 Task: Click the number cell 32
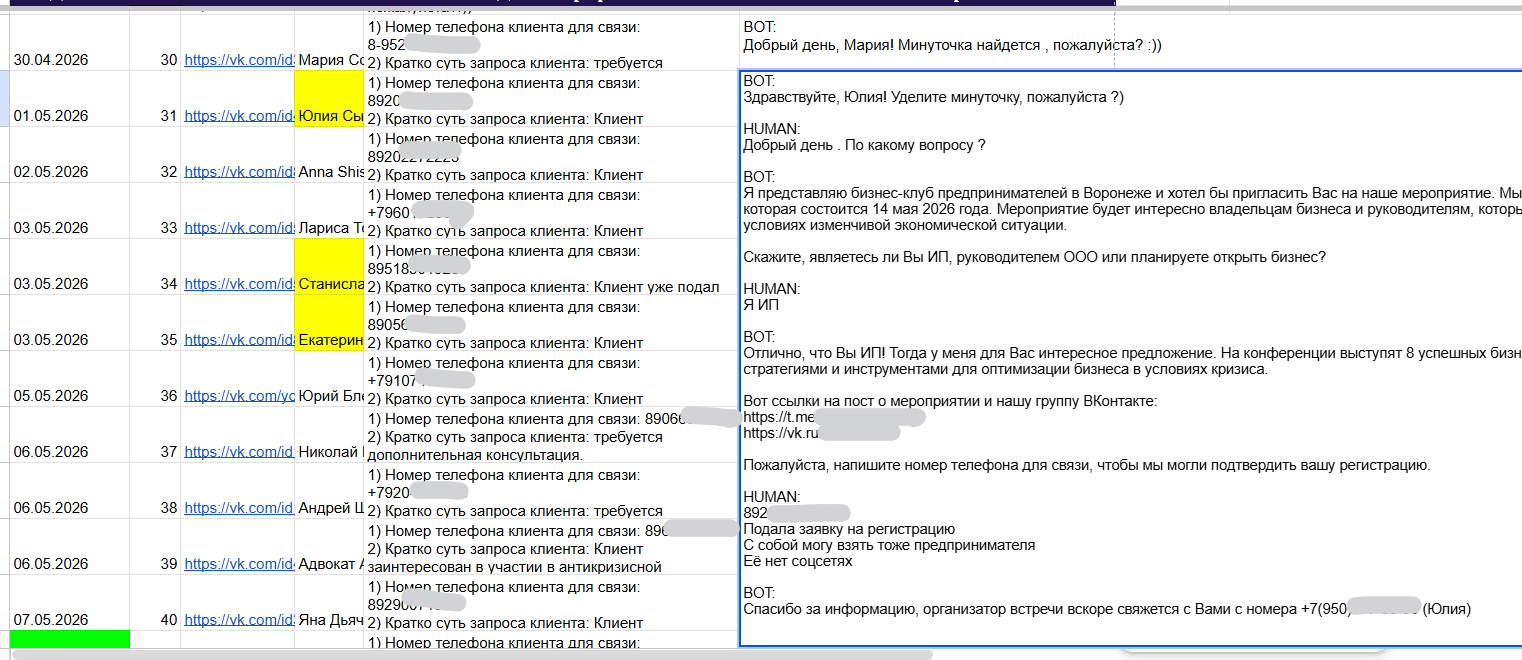point(155,155)
